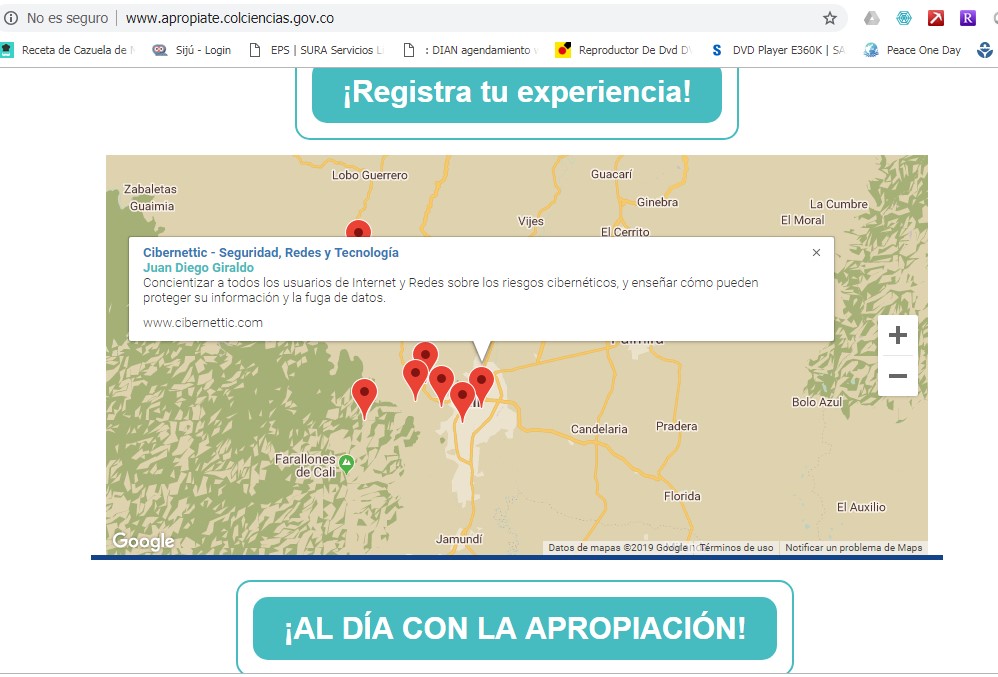Open the teal hexagon extension icon
Image resolution: width=998 pixels, height=677 pixels.
pos(904,18)
